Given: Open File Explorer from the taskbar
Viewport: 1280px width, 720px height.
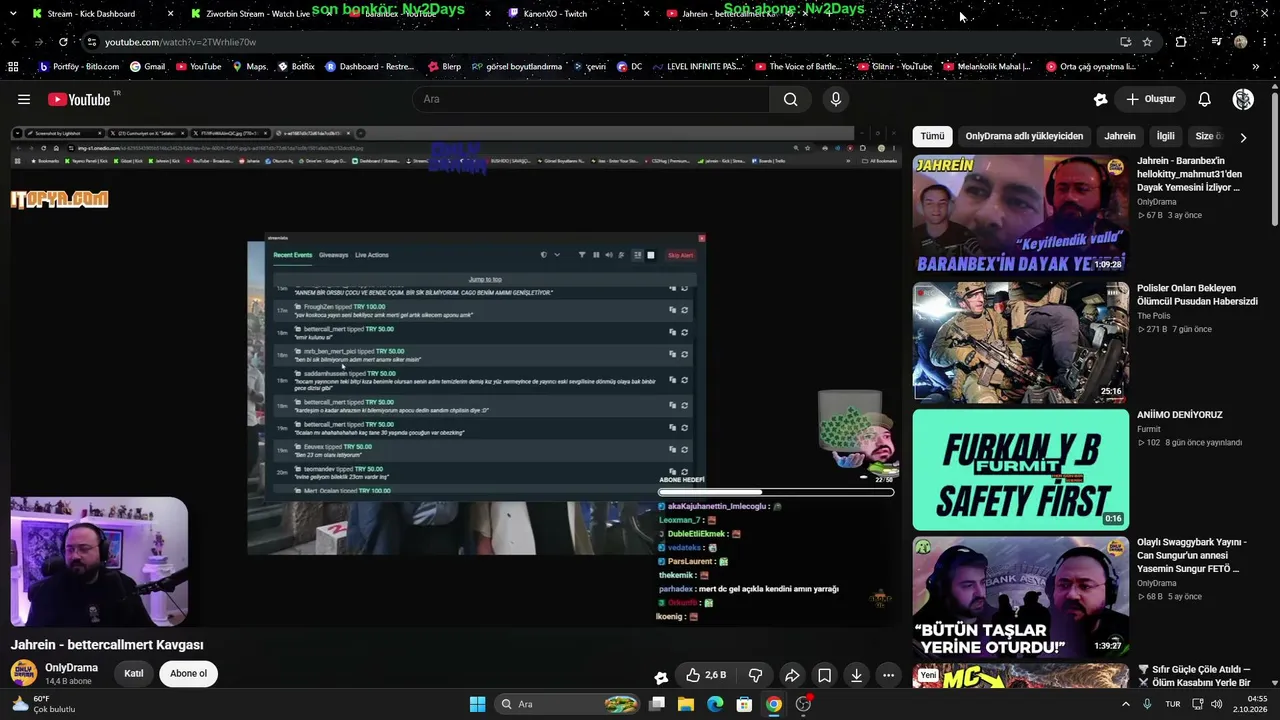Looking at the screenshot, I should point(686,704).
